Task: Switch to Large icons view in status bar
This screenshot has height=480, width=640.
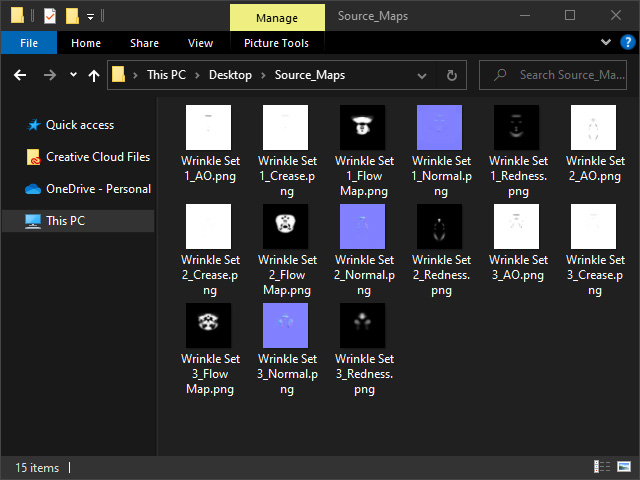Action: point(626,467)
